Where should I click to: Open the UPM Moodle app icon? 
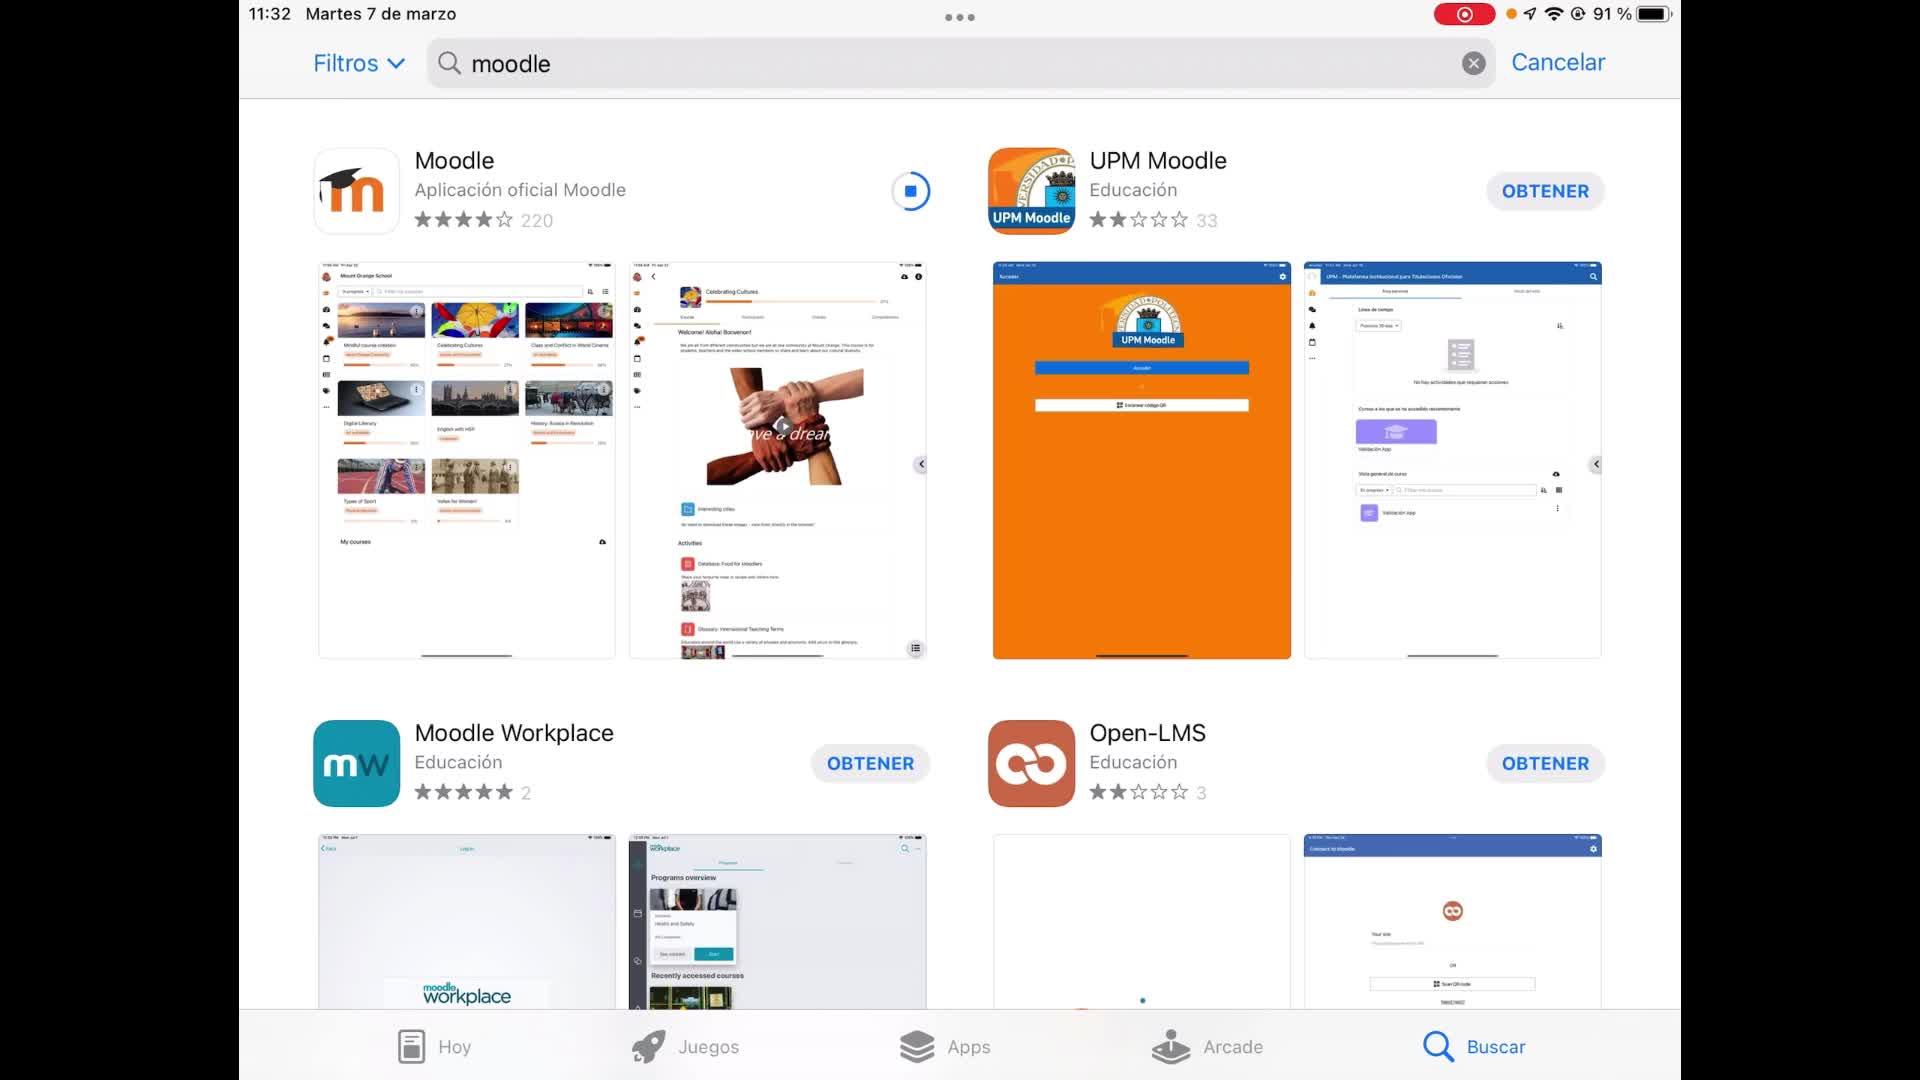[x=1031, y=191]
